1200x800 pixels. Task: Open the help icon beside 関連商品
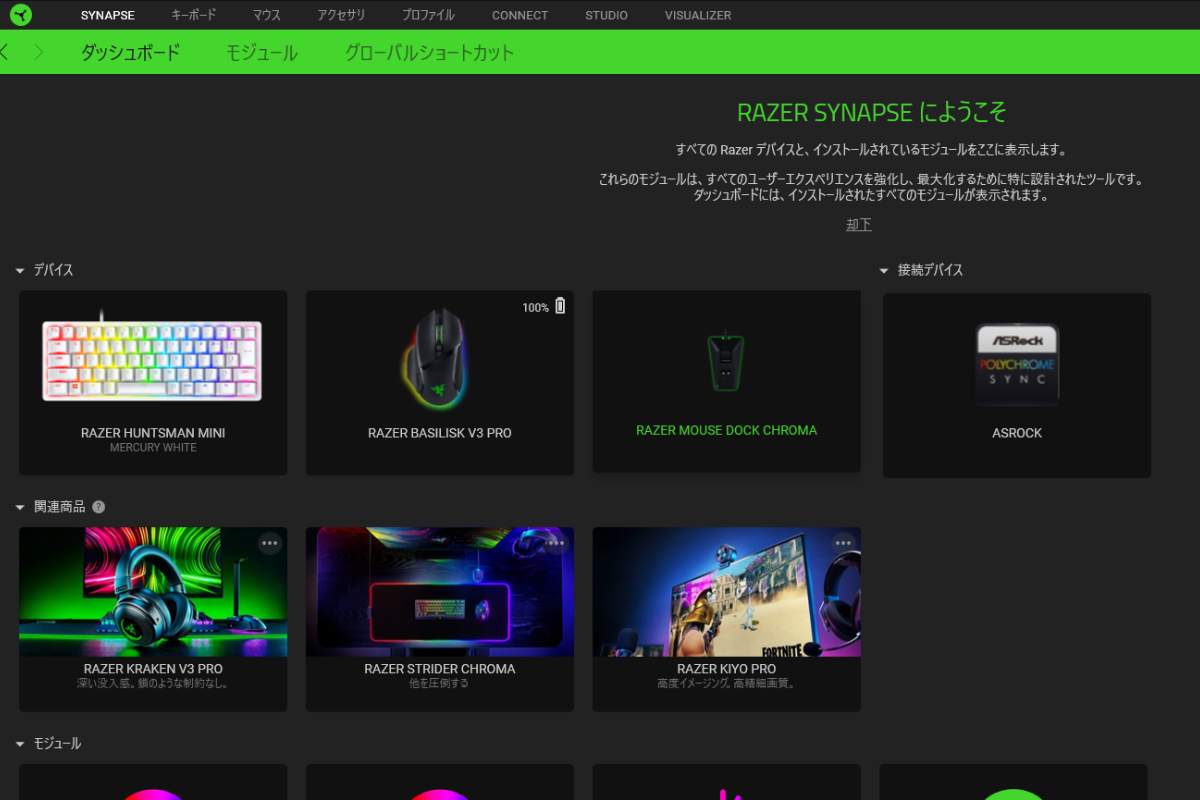98,507
